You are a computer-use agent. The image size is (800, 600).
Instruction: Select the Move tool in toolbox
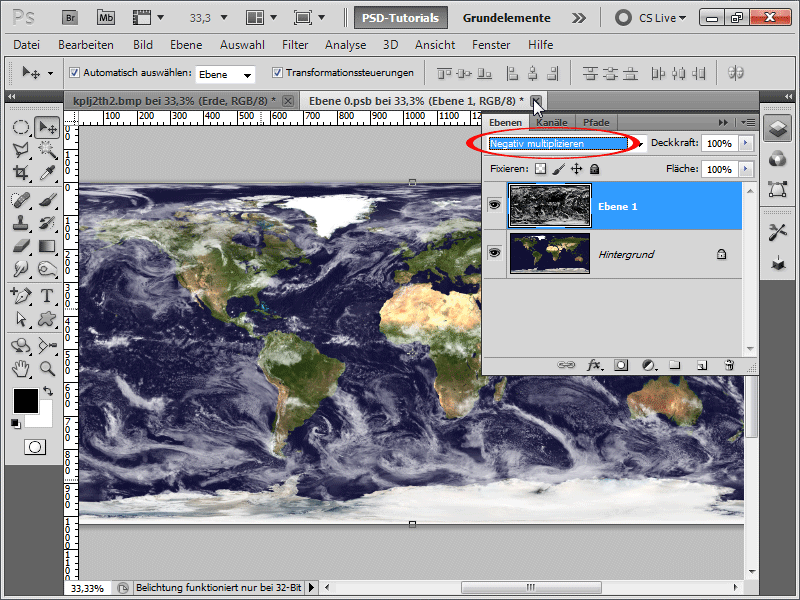point(47,127)
